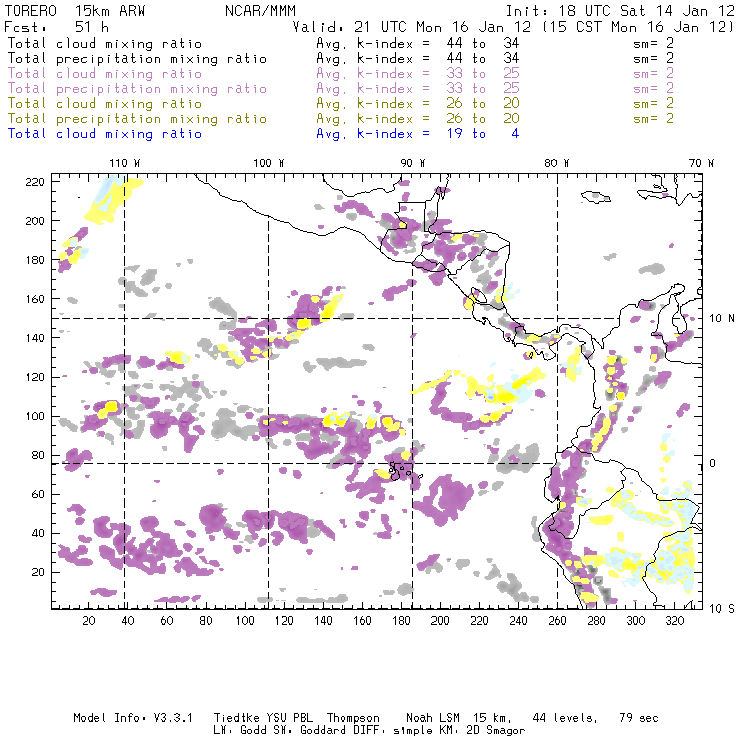Click the "80 W" longitude label
Image resolution: width=740 pixels, height=740 pixels.
[557, 163]
